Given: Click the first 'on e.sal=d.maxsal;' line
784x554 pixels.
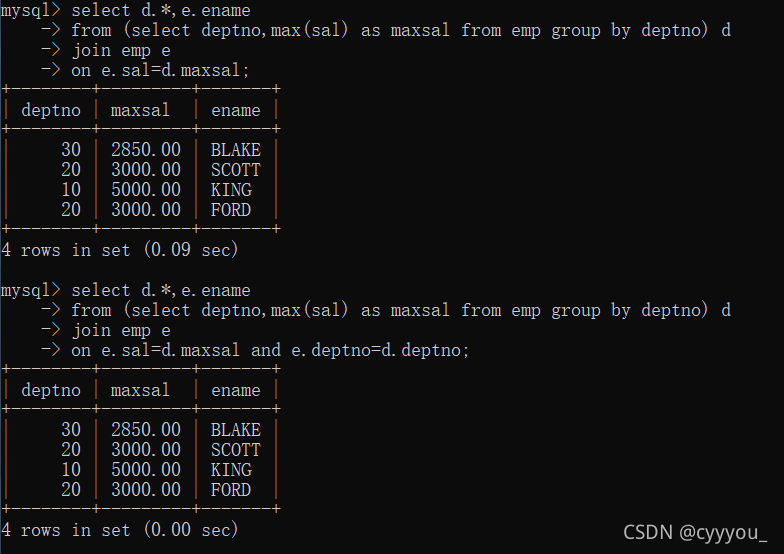Looking at the screenshot, I should tap(160, 70).
